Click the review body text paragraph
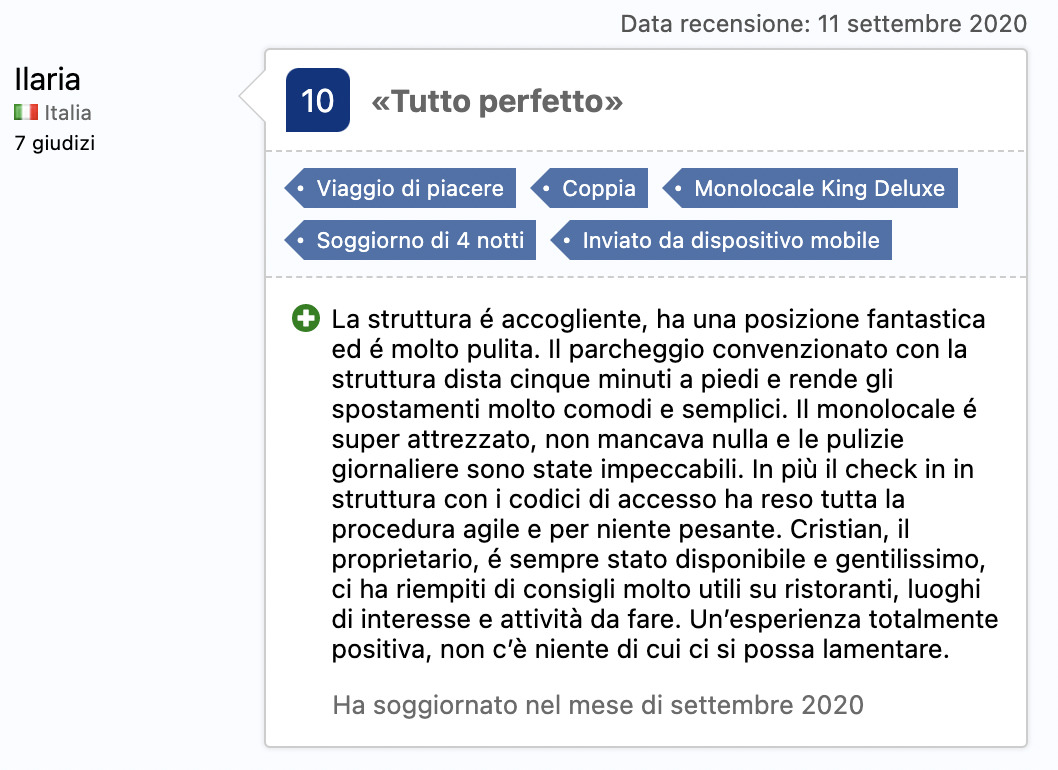The width and height of the screenshot is (1058, 770). [x=665, y=484]
